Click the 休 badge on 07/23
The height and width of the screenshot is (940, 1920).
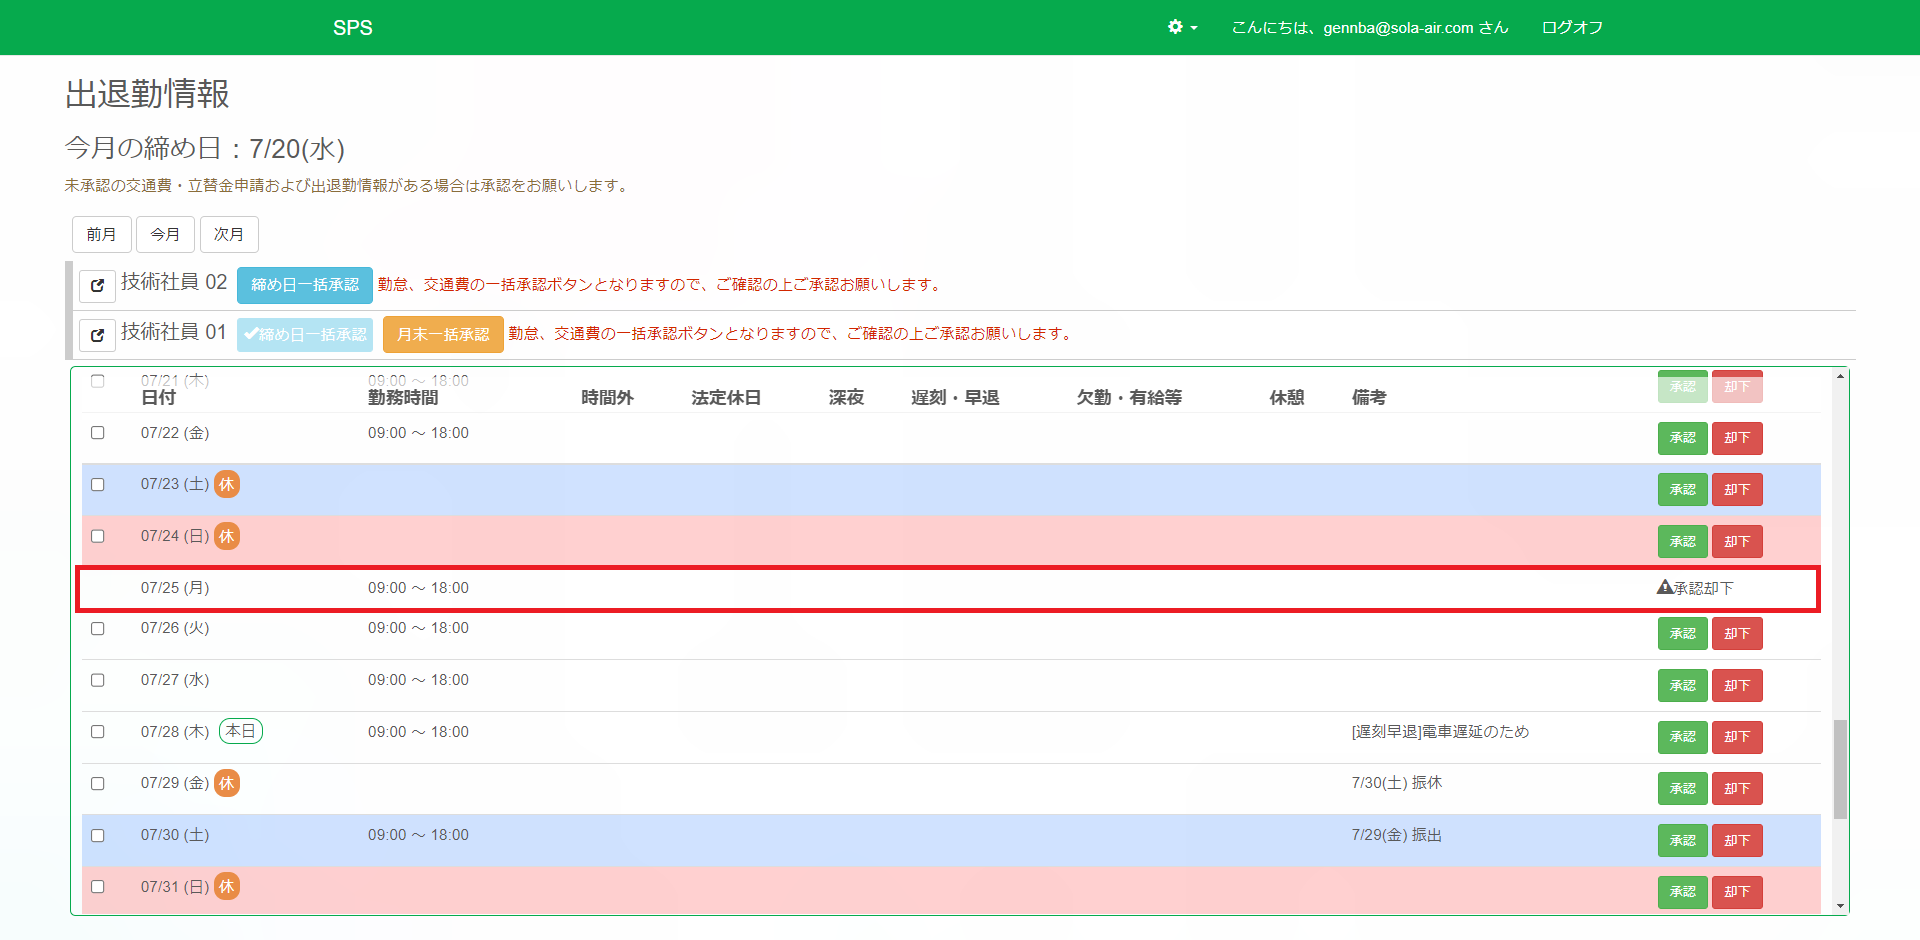[x=227, y=484]
